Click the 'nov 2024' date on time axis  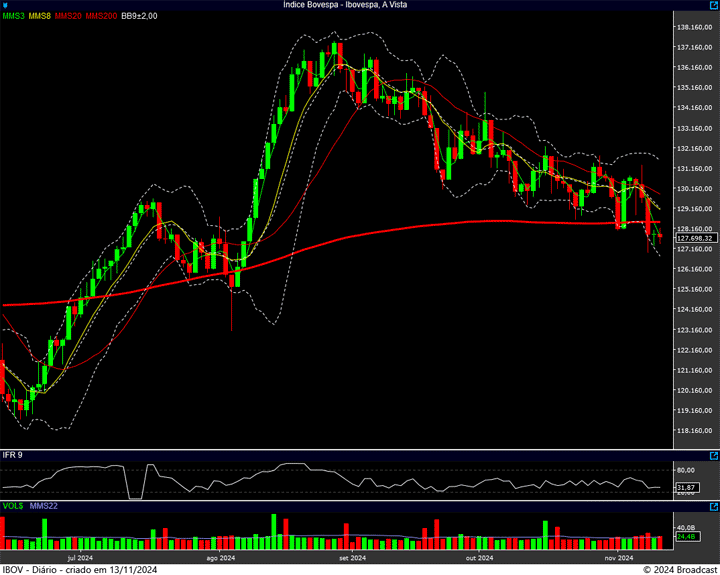tap(619, 558)
